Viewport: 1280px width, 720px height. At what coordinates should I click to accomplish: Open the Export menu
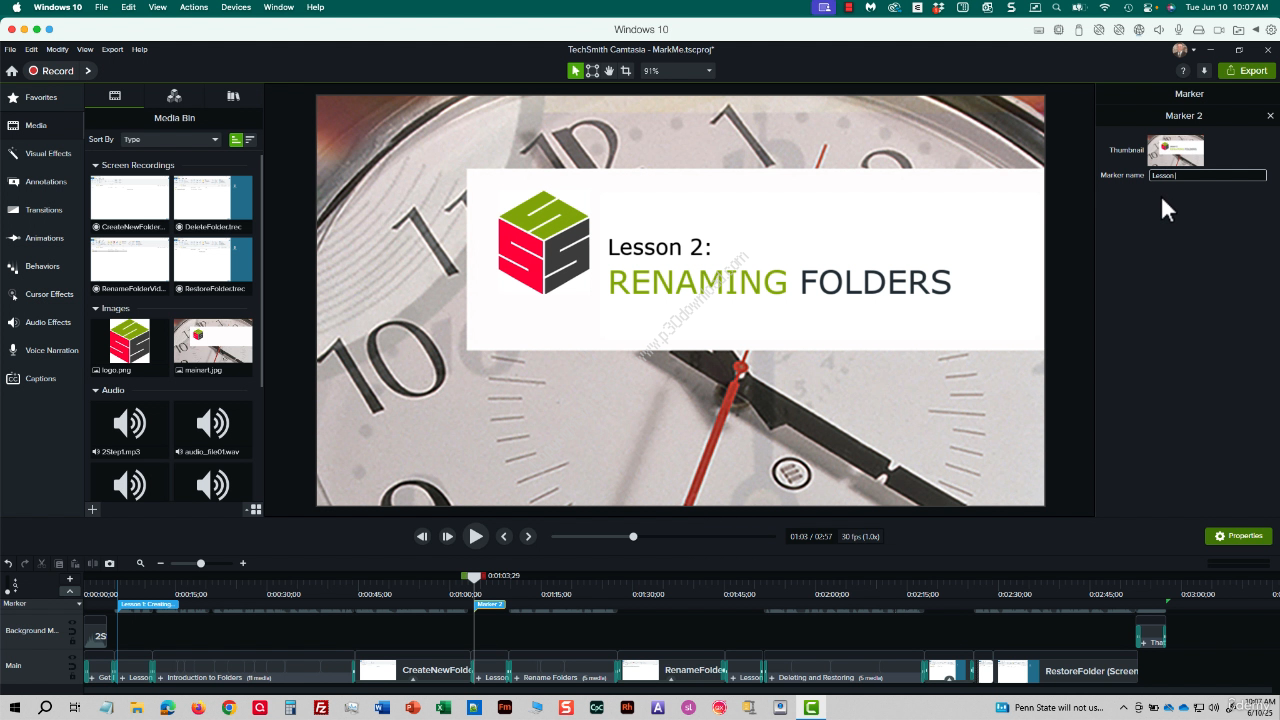112,49
